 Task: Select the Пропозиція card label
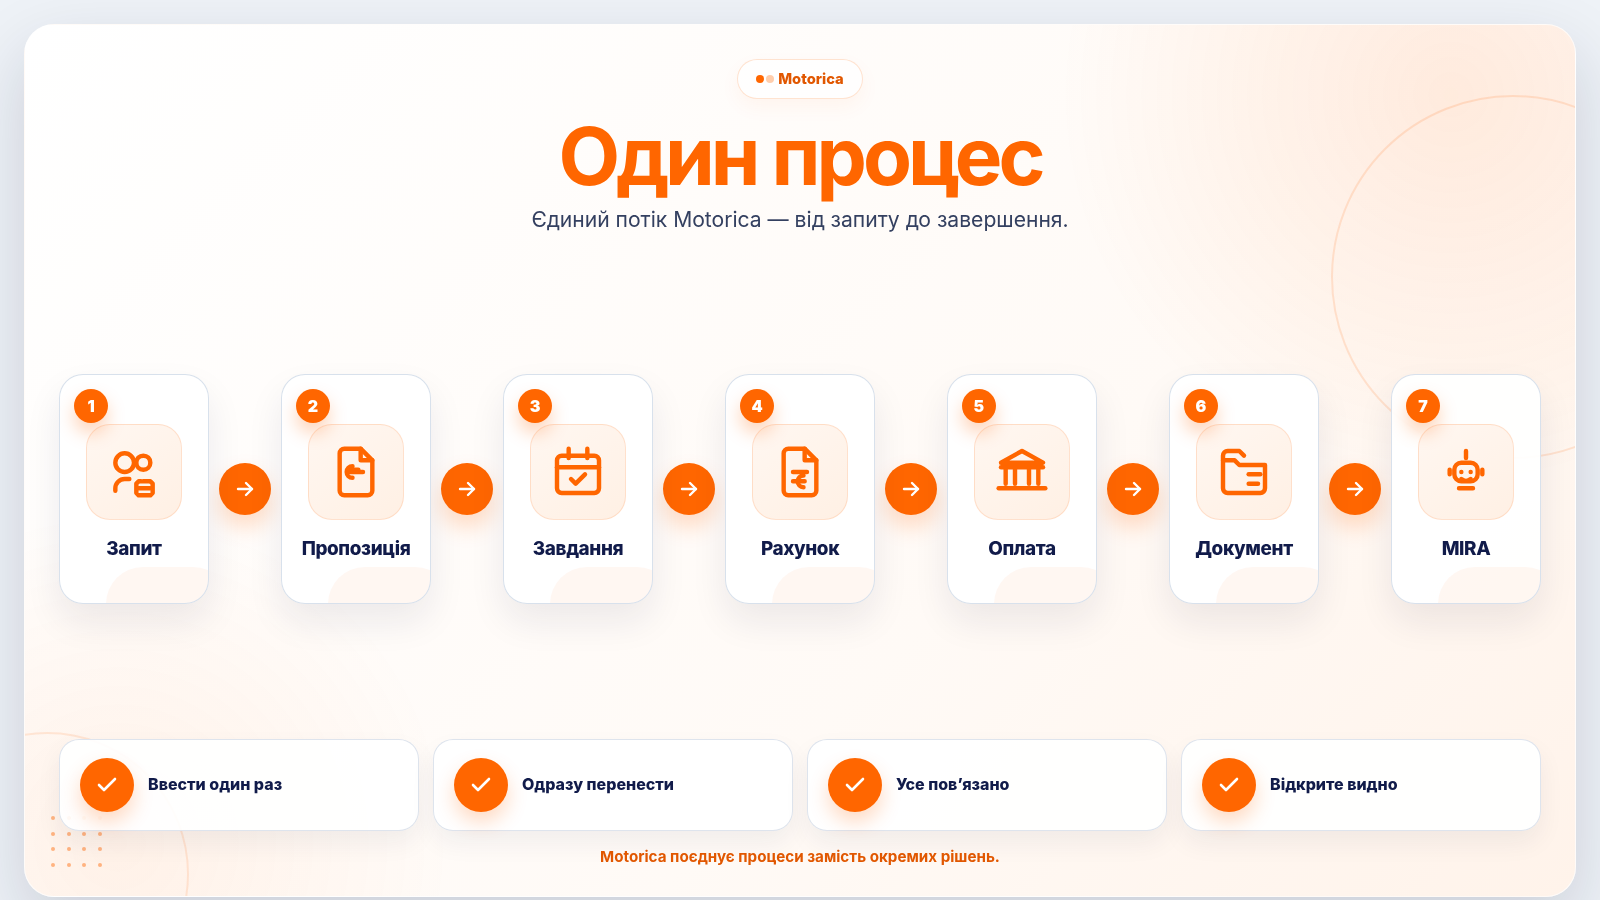pos(356,549)
